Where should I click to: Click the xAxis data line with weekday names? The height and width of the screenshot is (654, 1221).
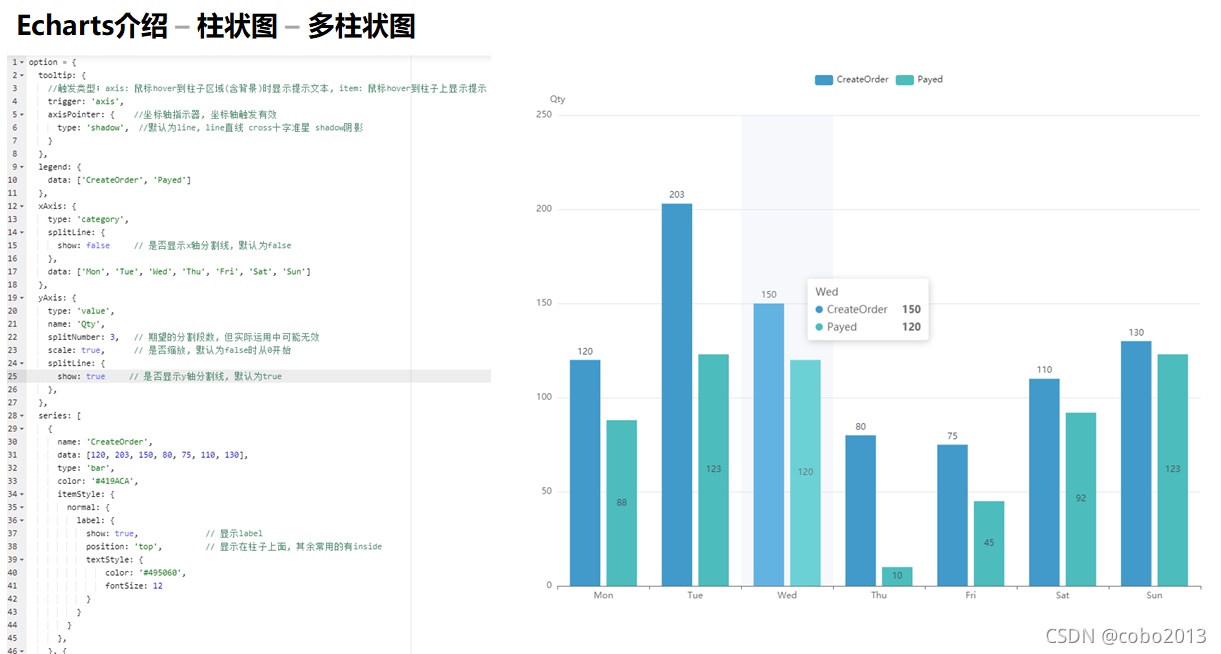pyautogui.click(x=179, y=272)
